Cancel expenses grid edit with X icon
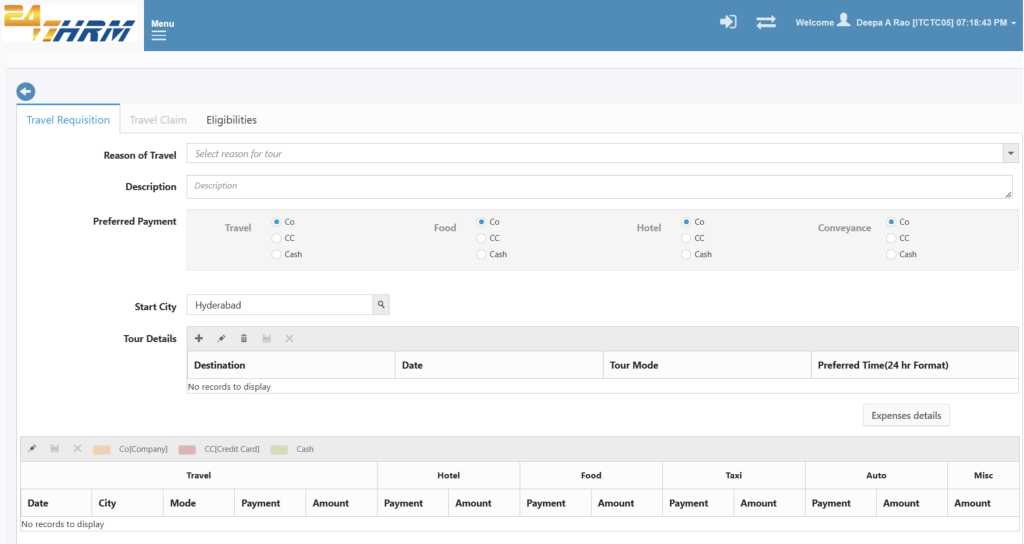 point(77,449)
